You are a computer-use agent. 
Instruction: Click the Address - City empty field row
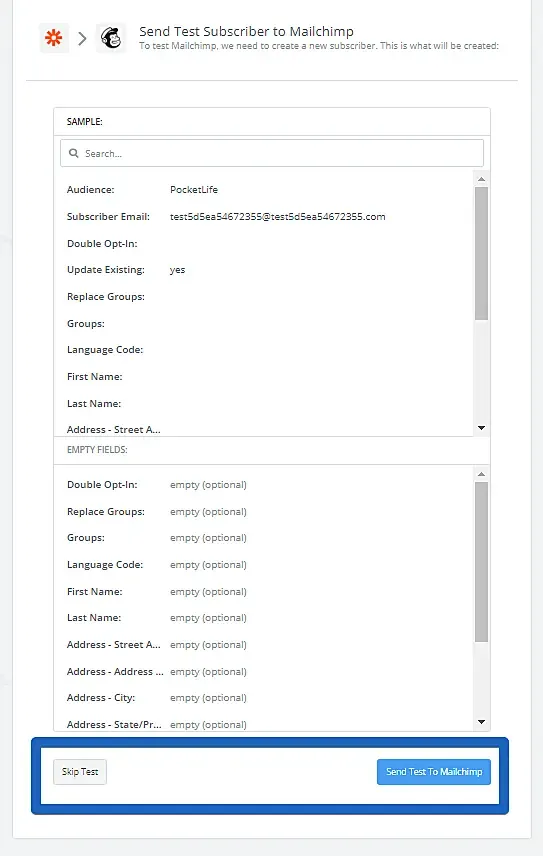click(x=264, y=698)
